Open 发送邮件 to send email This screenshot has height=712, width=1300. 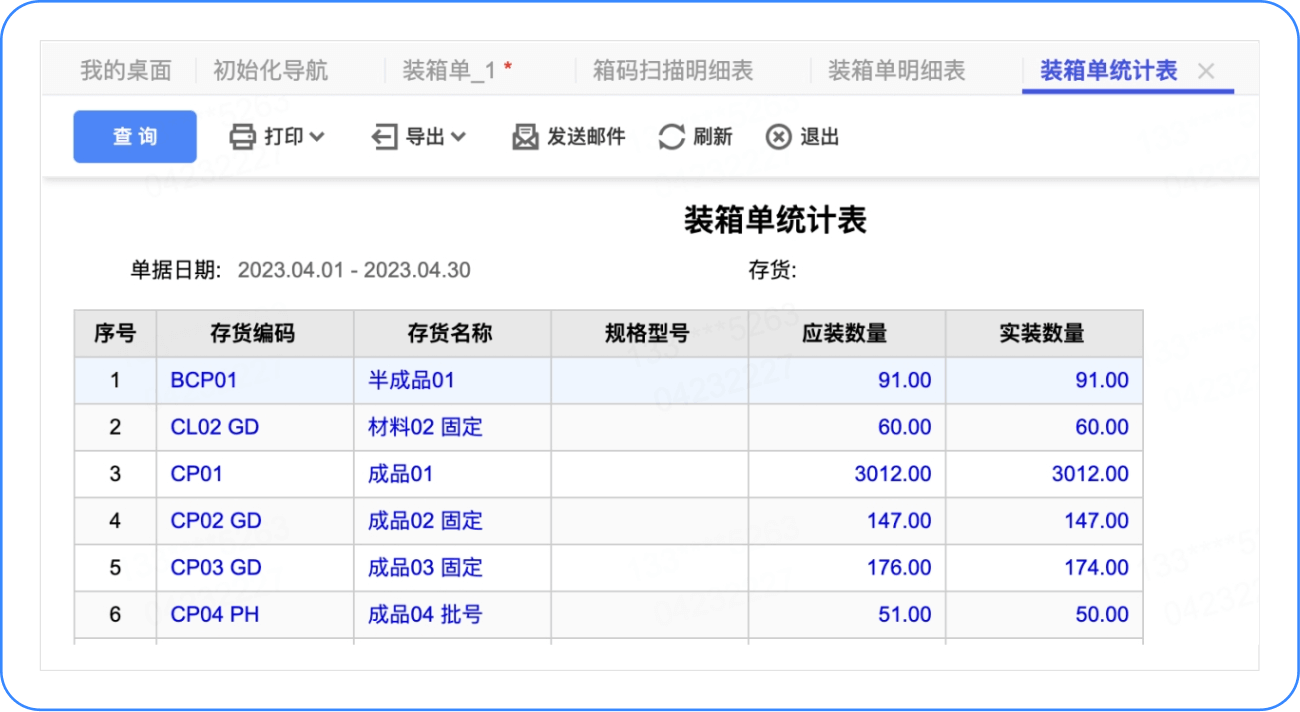[x=570, y=136]
